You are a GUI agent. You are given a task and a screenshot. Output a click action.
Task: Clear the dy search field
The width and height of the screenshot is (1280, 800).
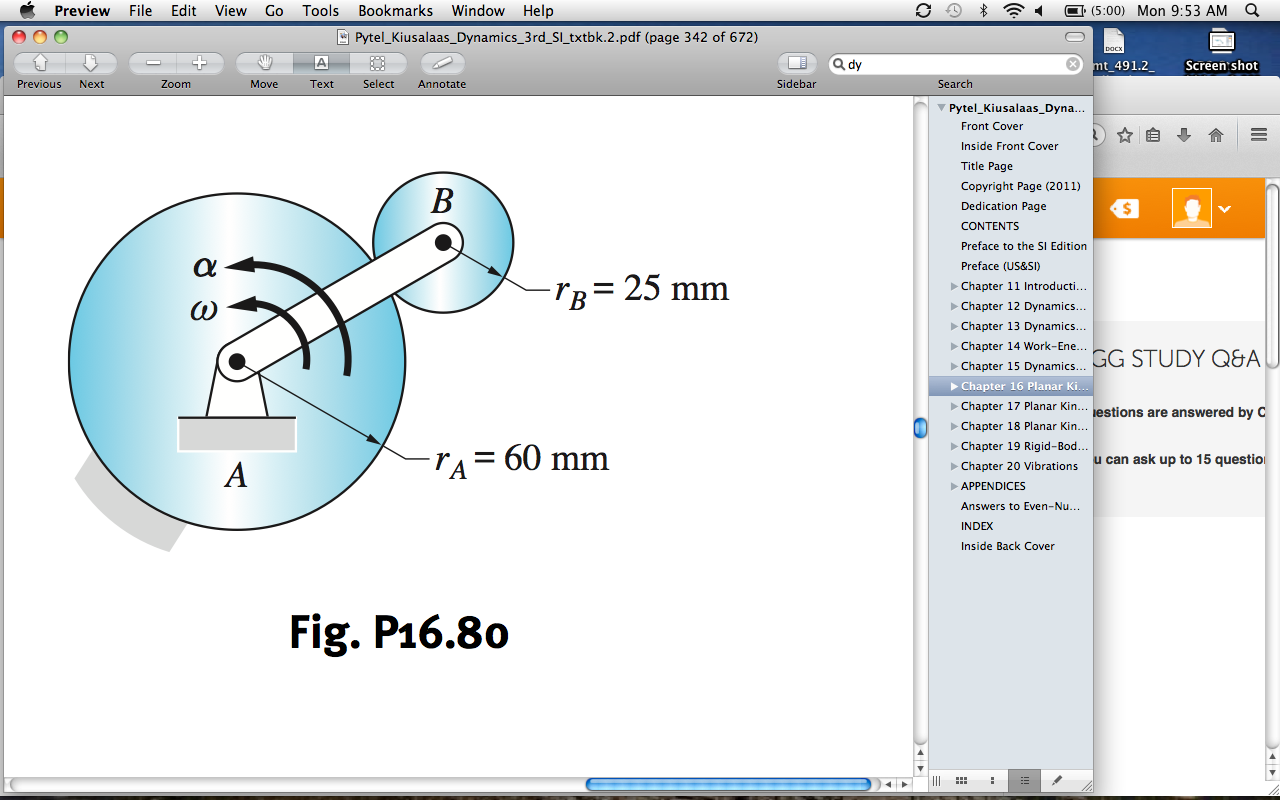point(1072,63)
